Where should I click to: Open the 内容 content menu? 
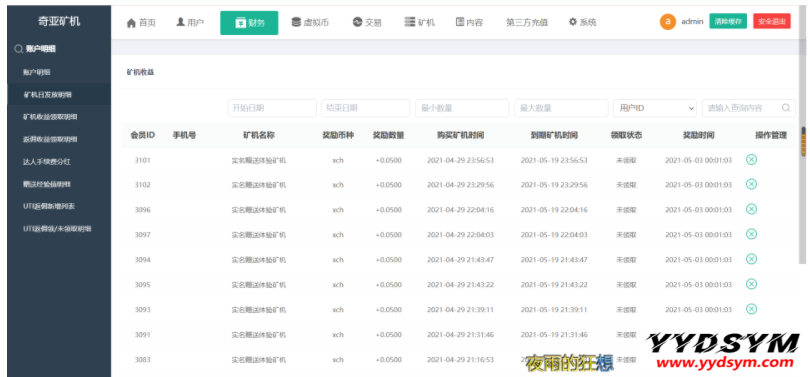click(469, 23)
